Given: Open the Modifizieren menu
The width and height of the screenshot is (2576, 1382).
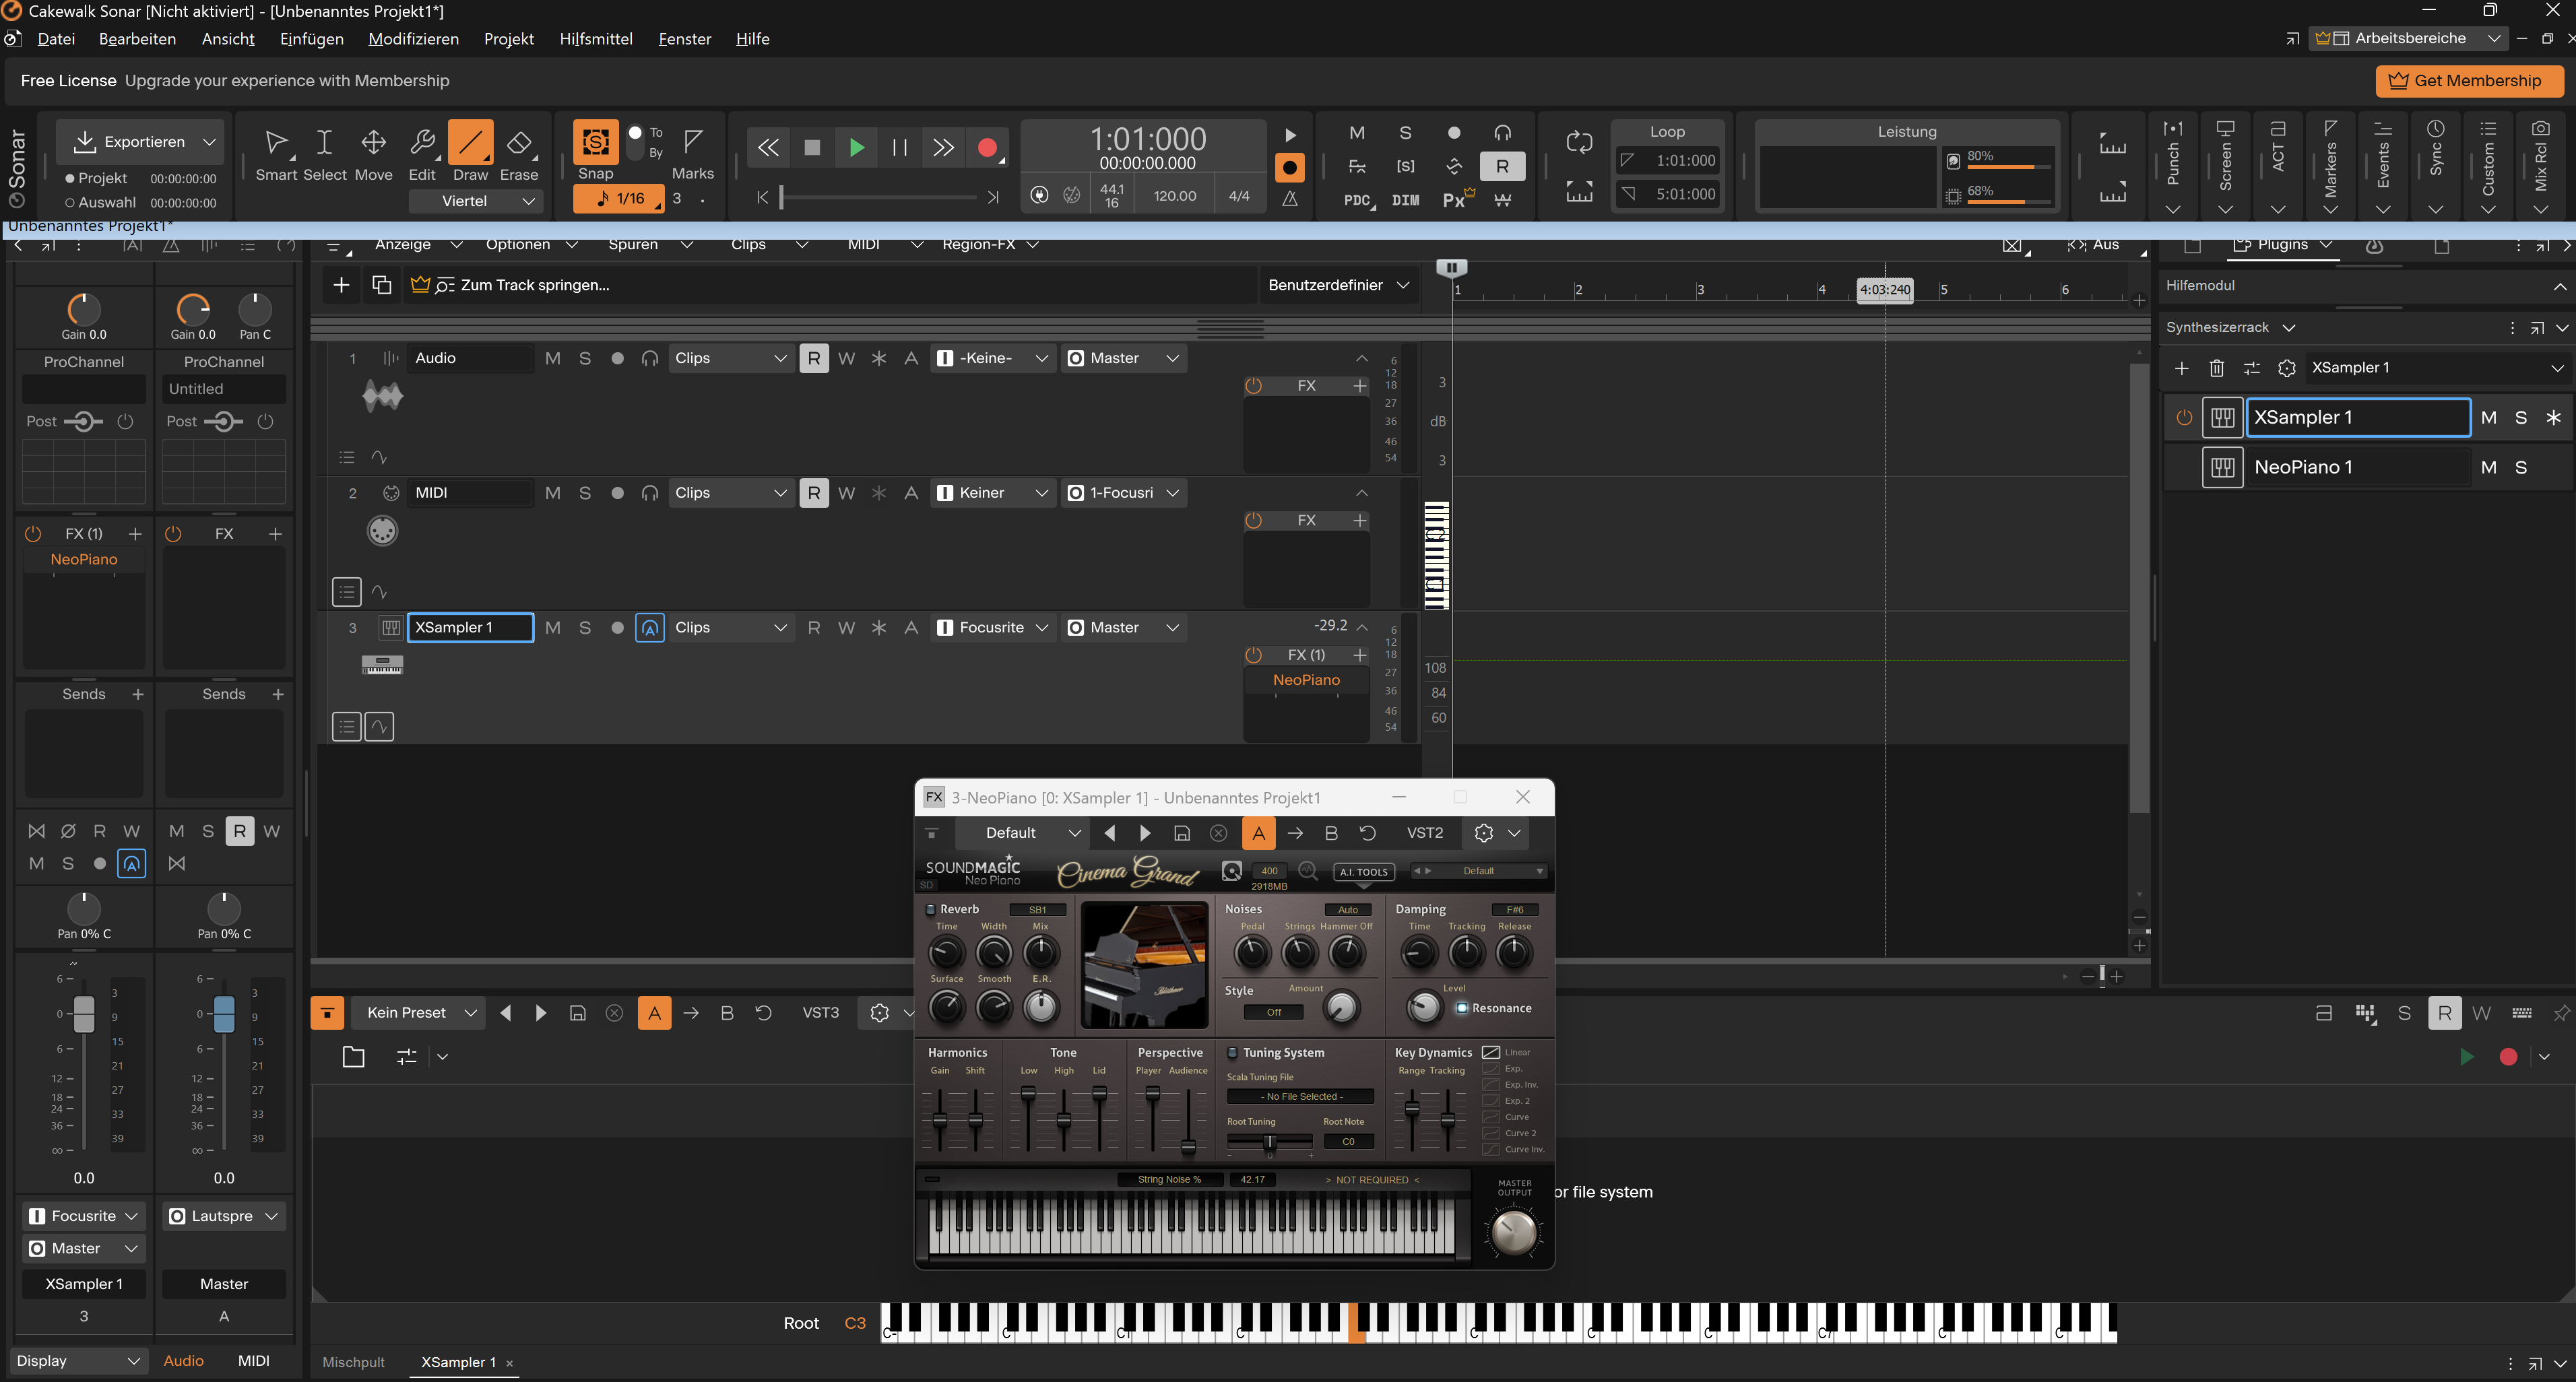Looking at the screenshot, I should click(x=413, y=39).
